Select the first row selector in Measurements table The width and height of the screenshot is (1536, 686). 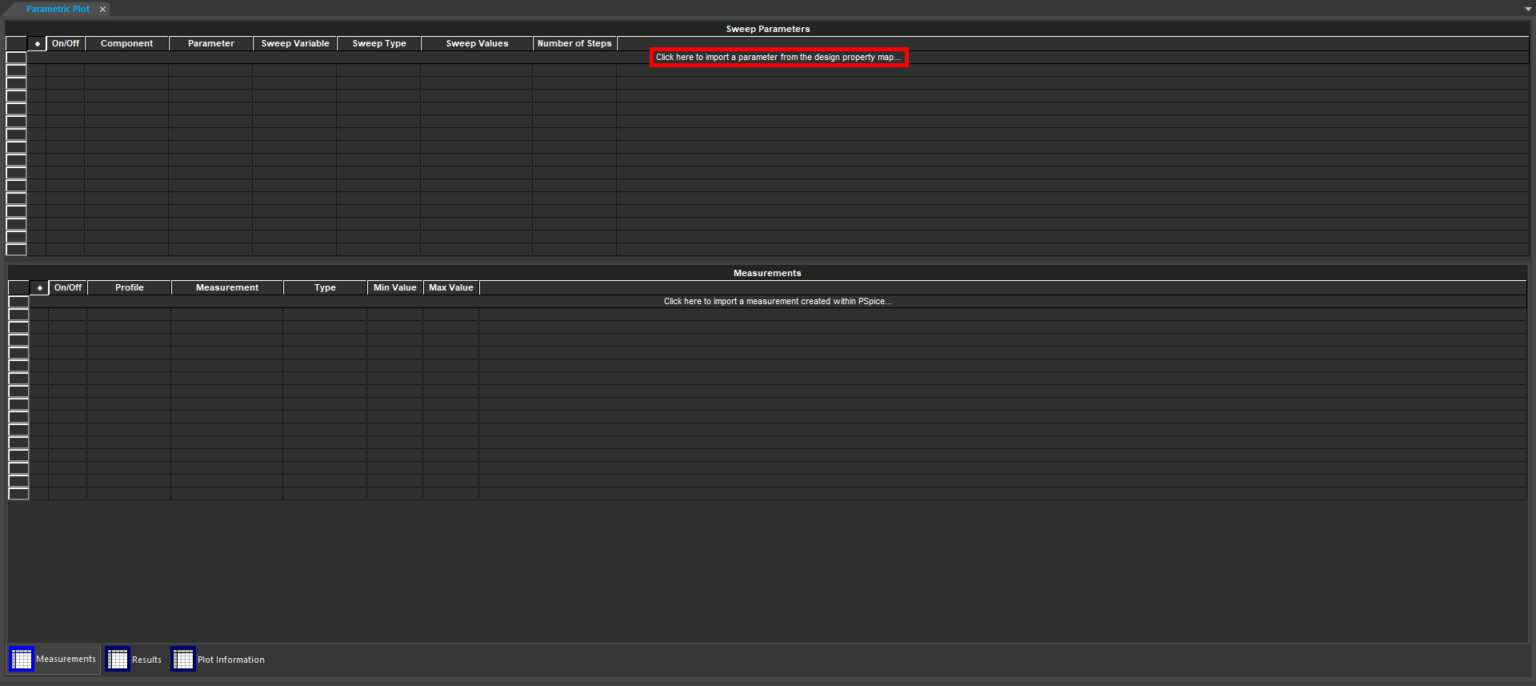click(17, 301)
